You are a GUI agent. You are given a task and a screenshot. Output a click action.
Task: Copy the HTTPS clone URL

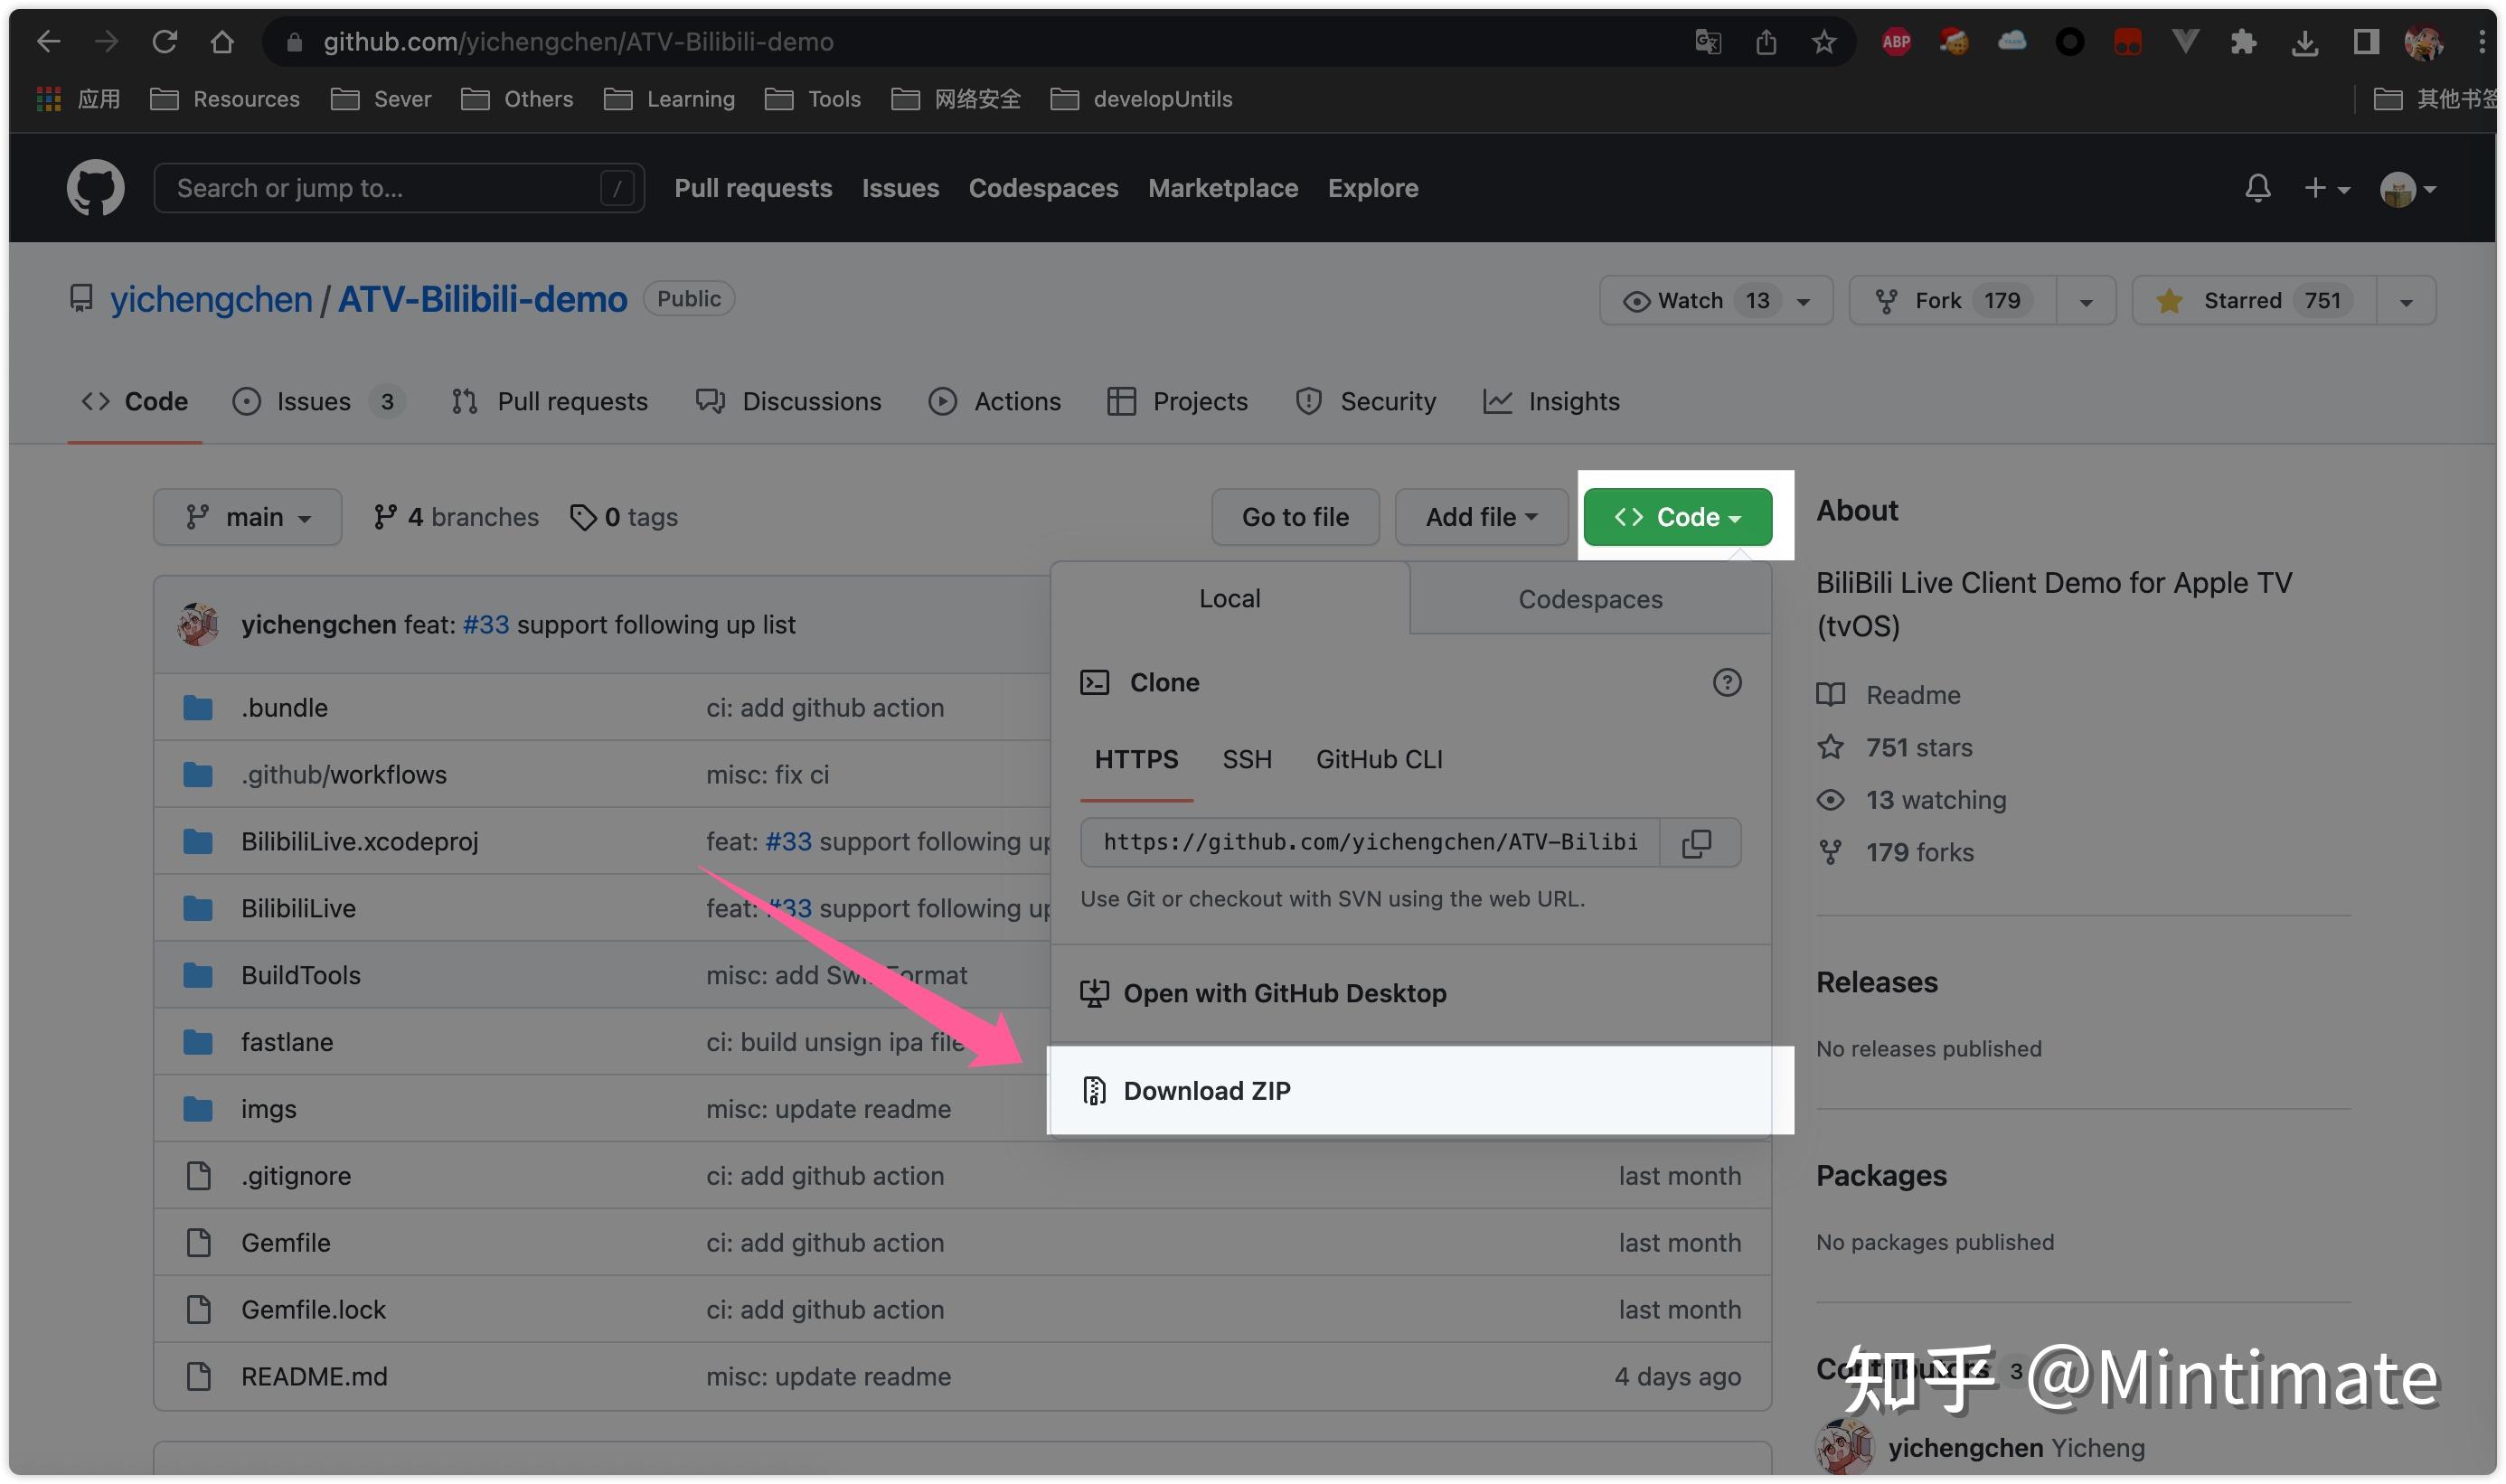[x=1696, y=843]
